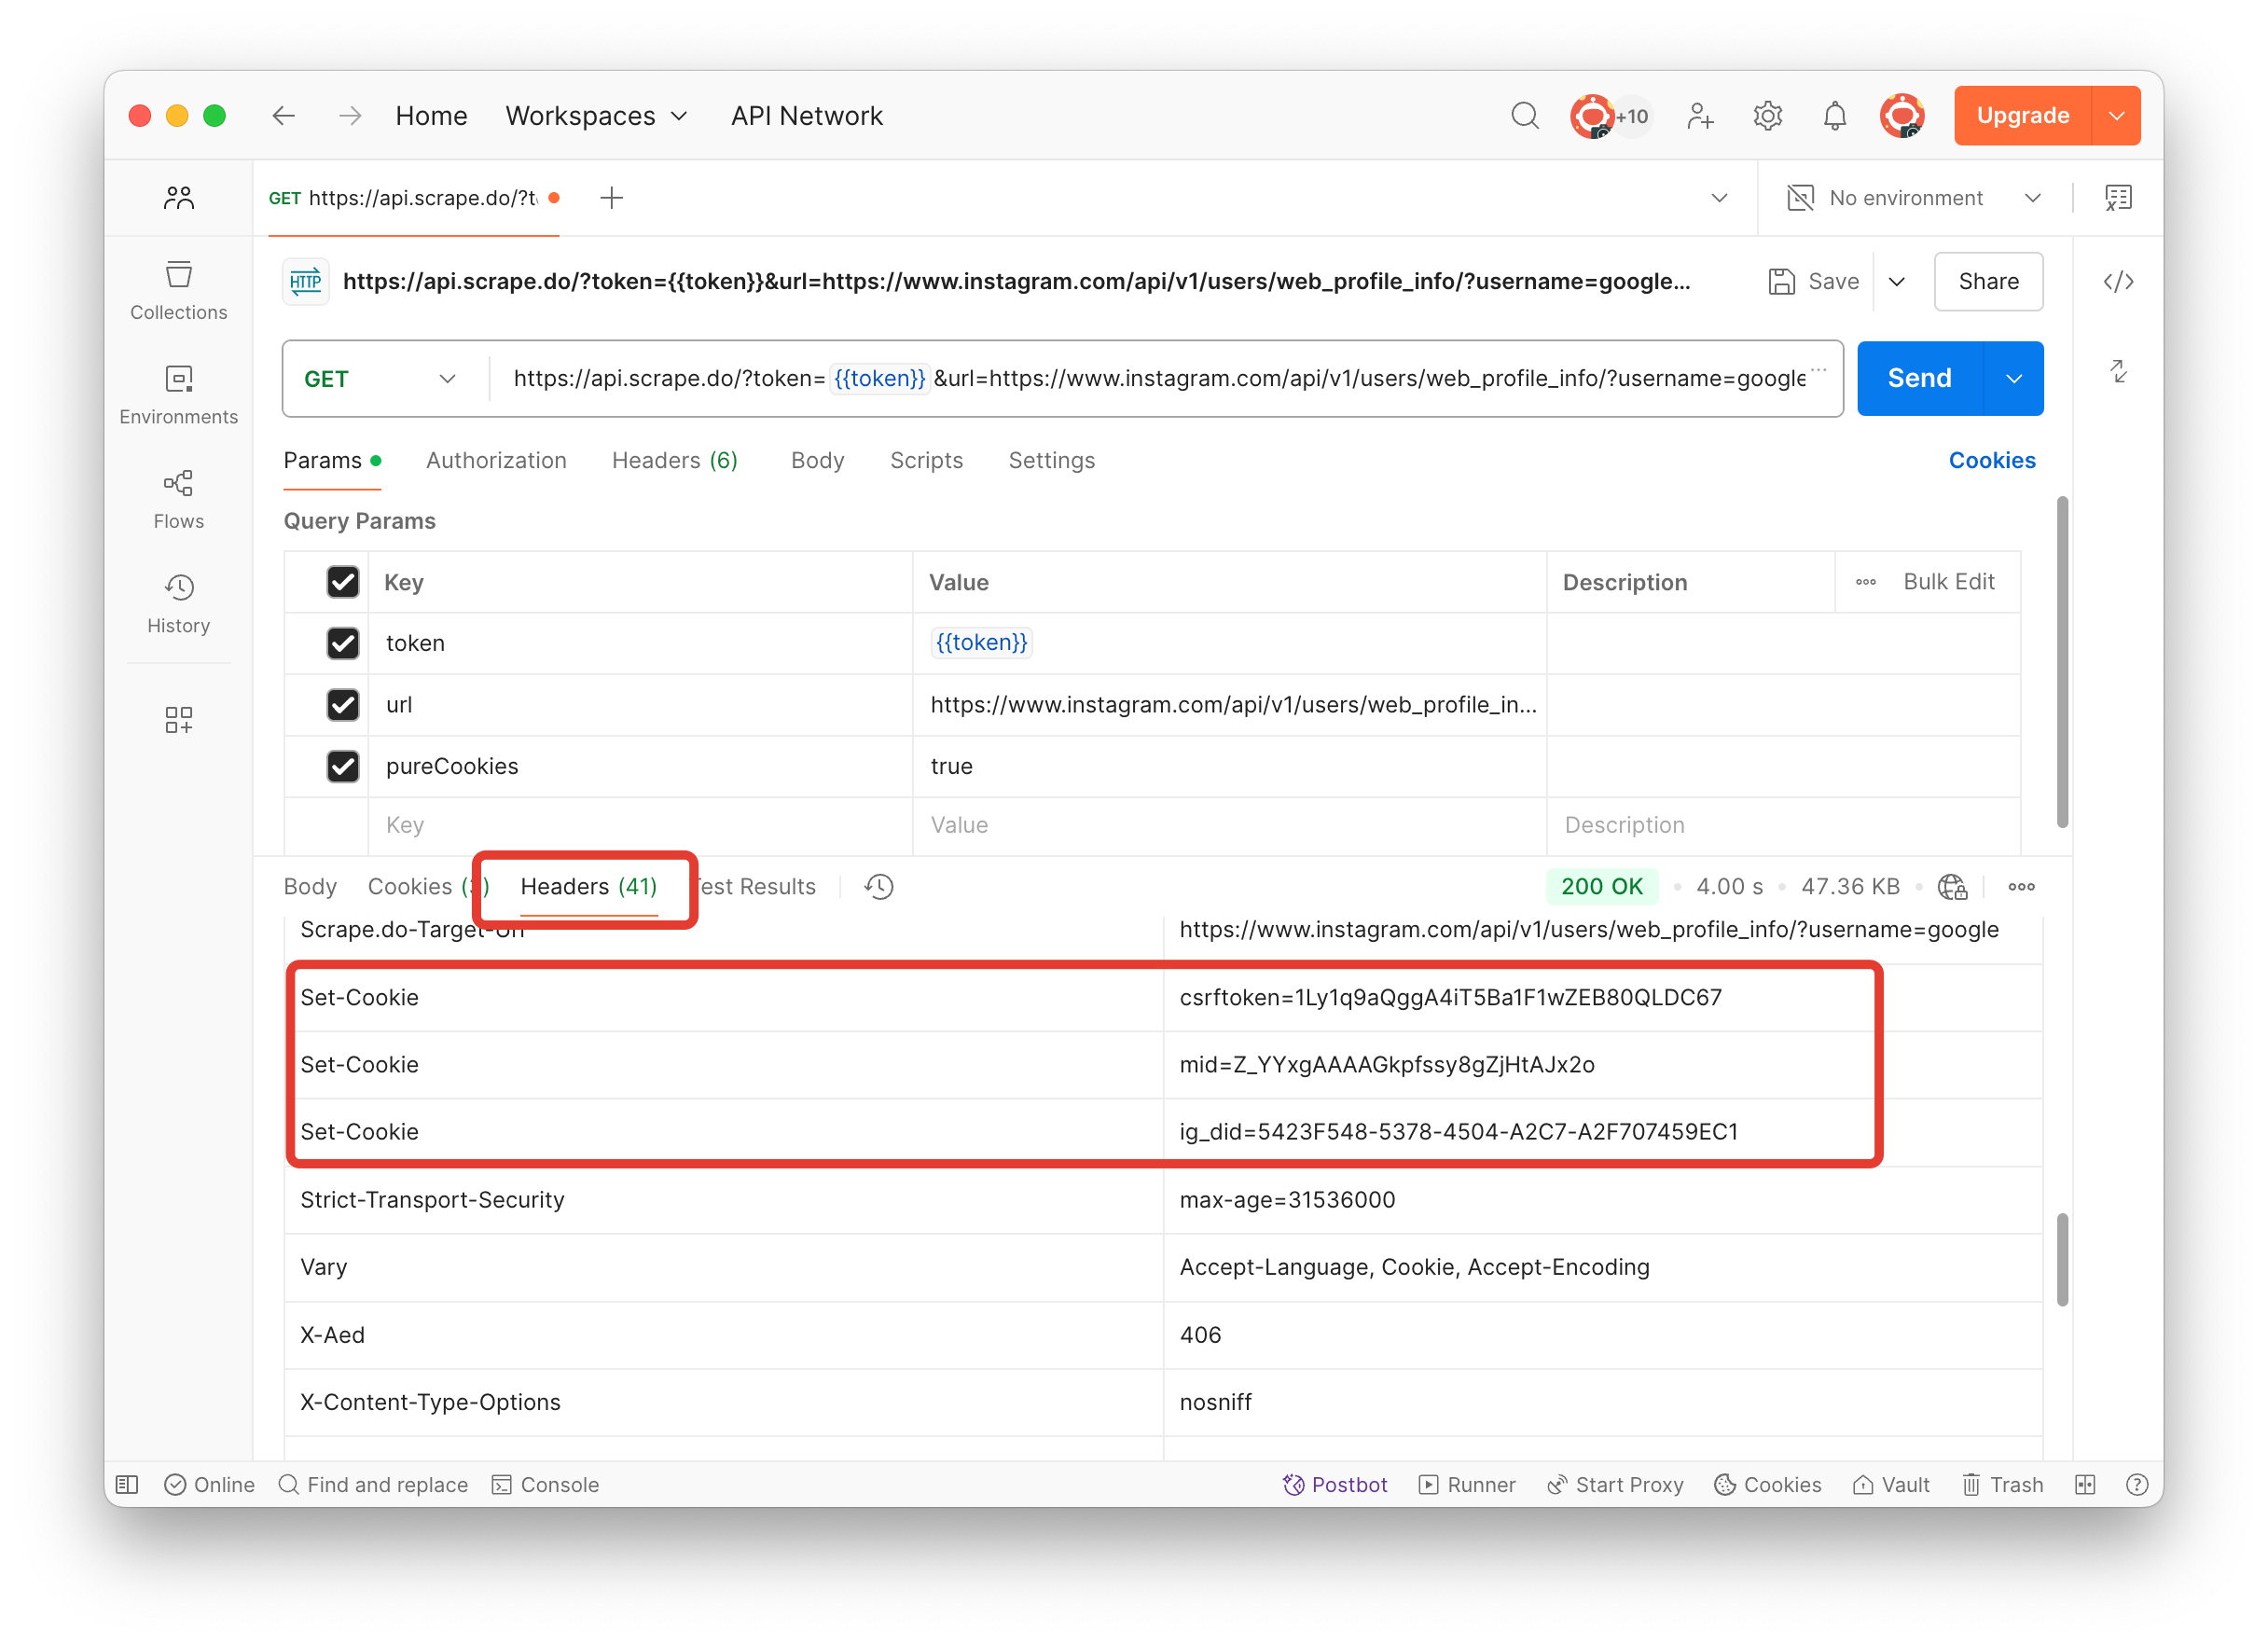Click the code snippet icon

pos(2117,282)
